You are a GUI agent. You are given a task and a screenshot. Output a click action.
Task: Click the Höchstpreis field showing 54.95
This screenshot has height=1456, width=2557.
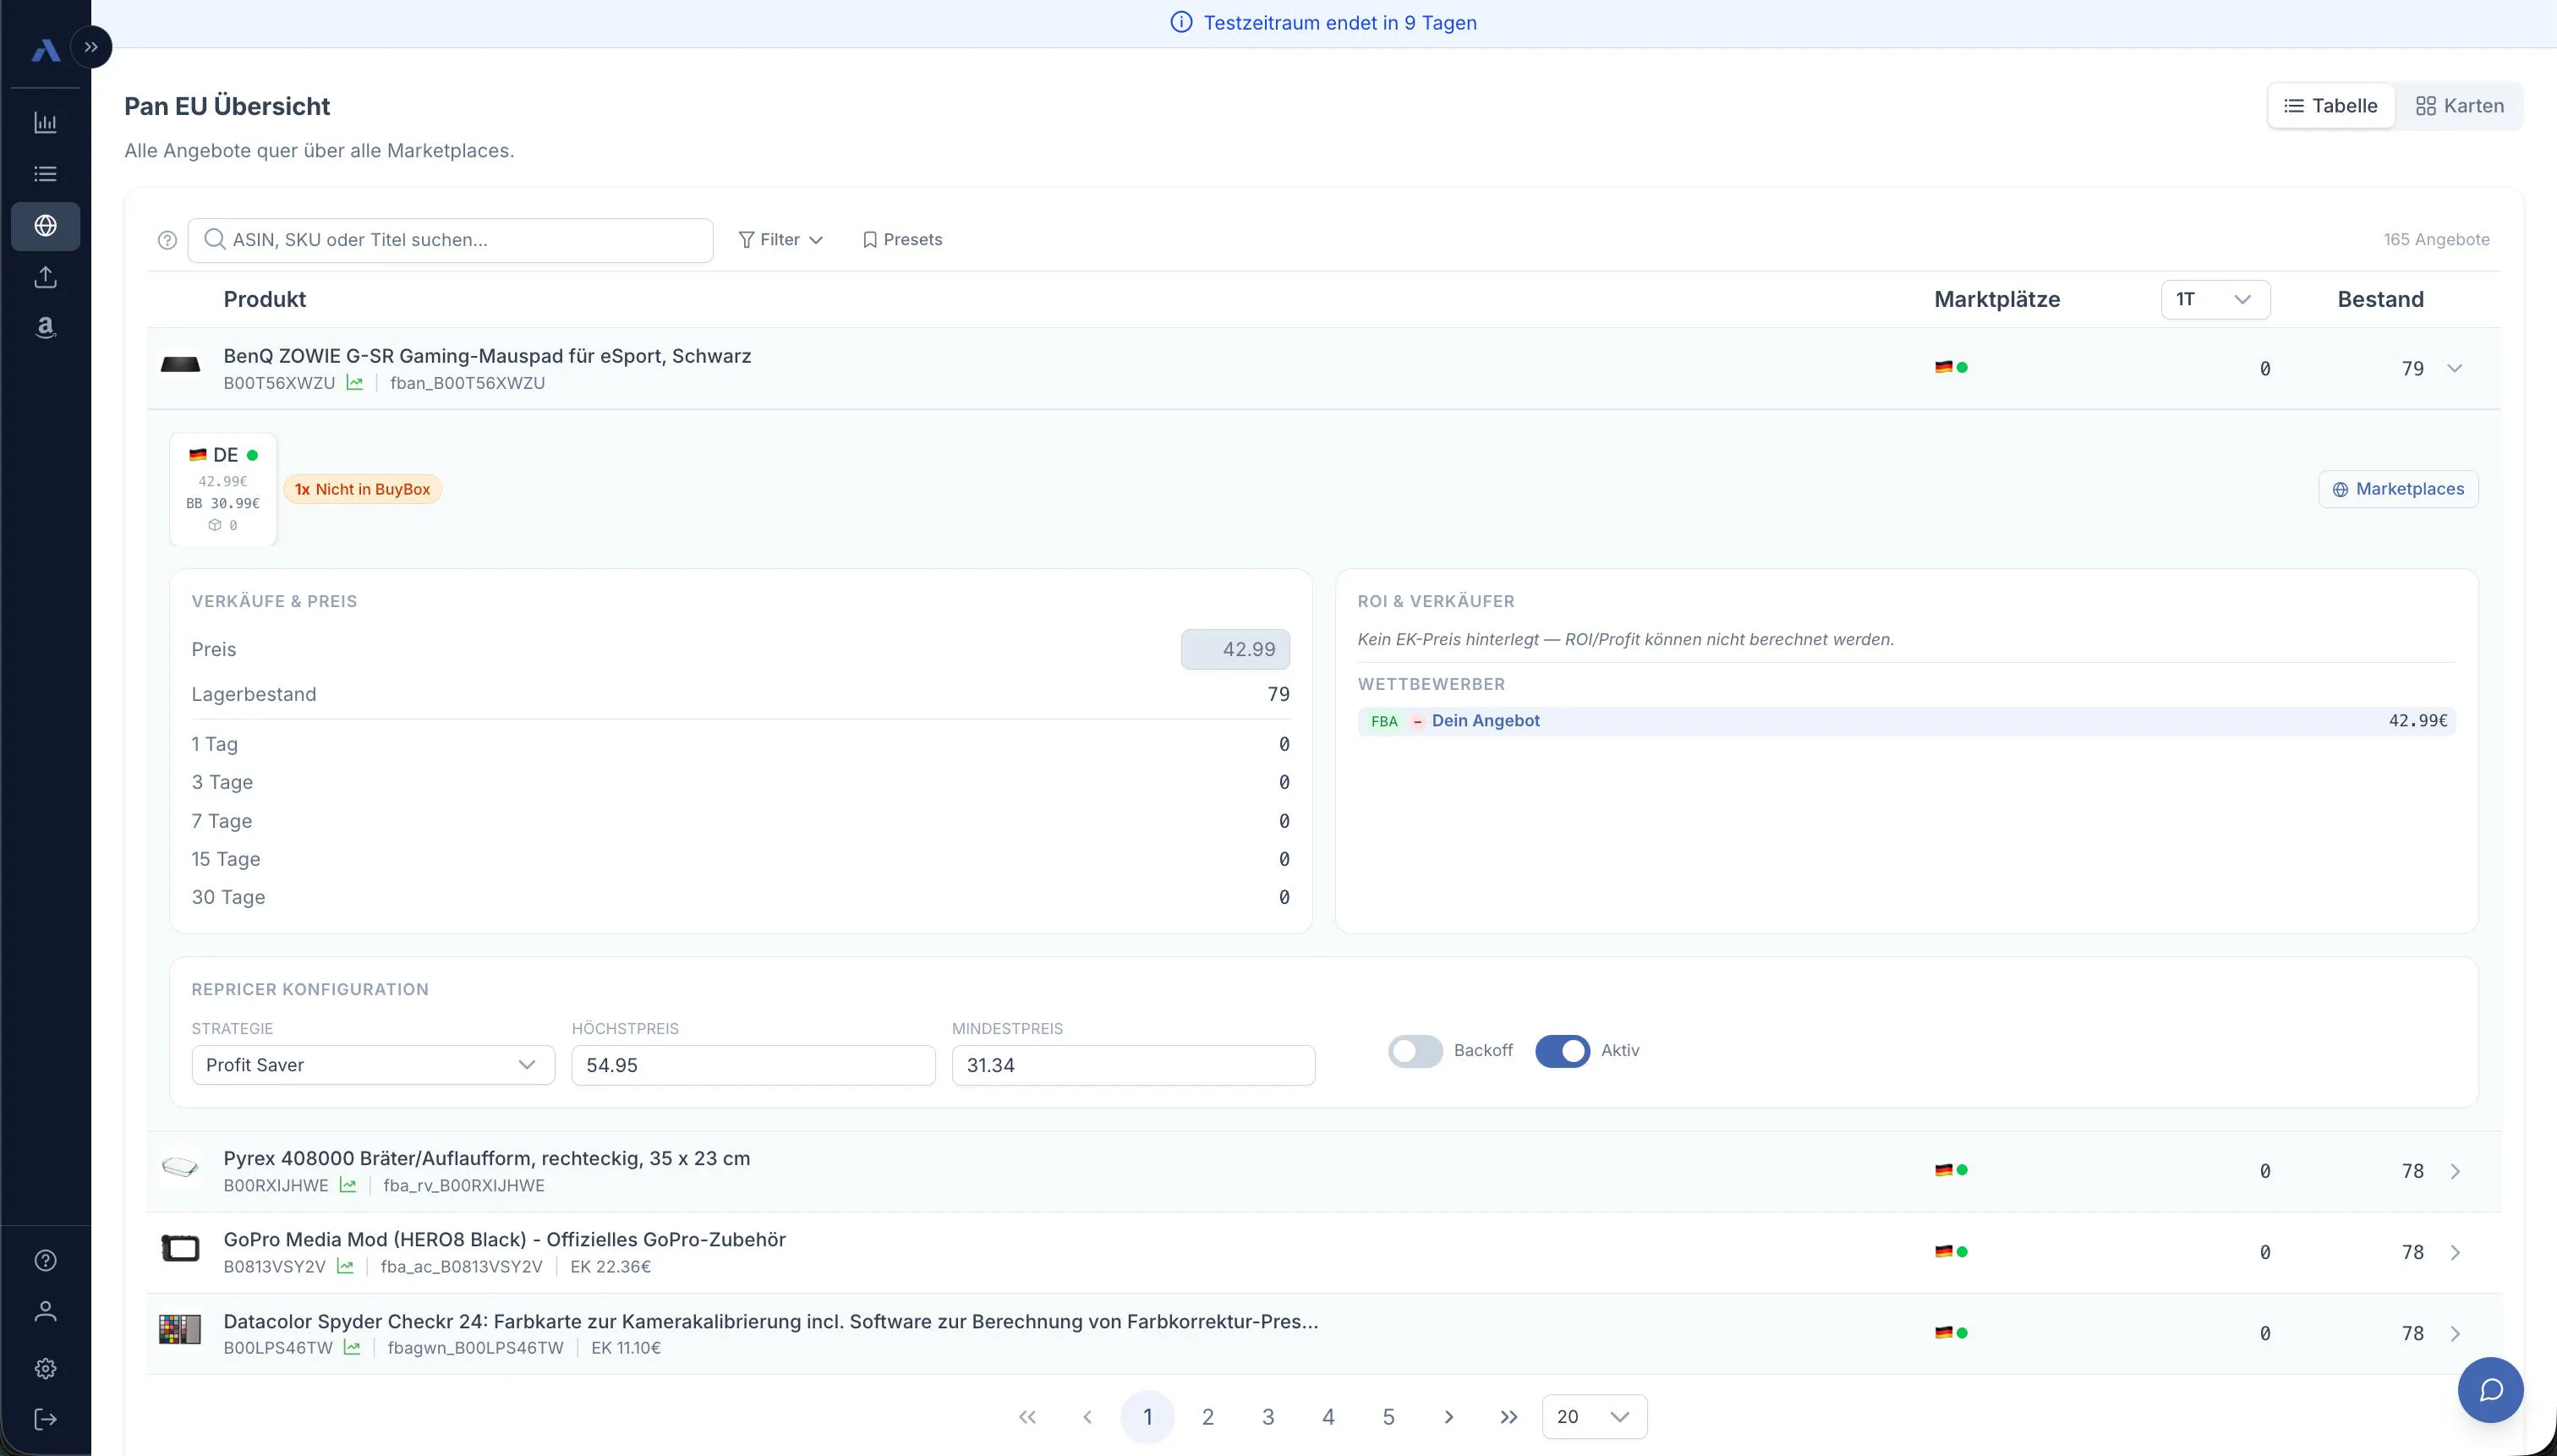coord(753,1065)
